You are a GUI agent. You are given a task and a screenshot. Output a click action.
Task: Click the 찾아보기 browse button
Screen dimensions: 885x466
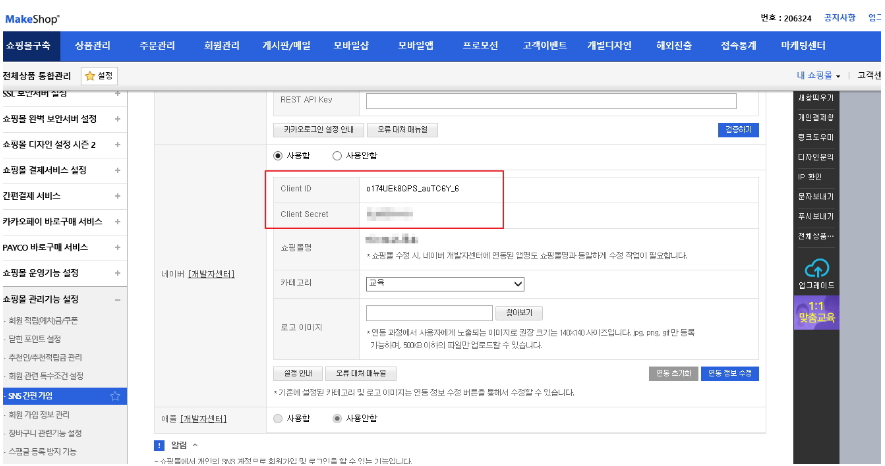[x=519, y=313]
